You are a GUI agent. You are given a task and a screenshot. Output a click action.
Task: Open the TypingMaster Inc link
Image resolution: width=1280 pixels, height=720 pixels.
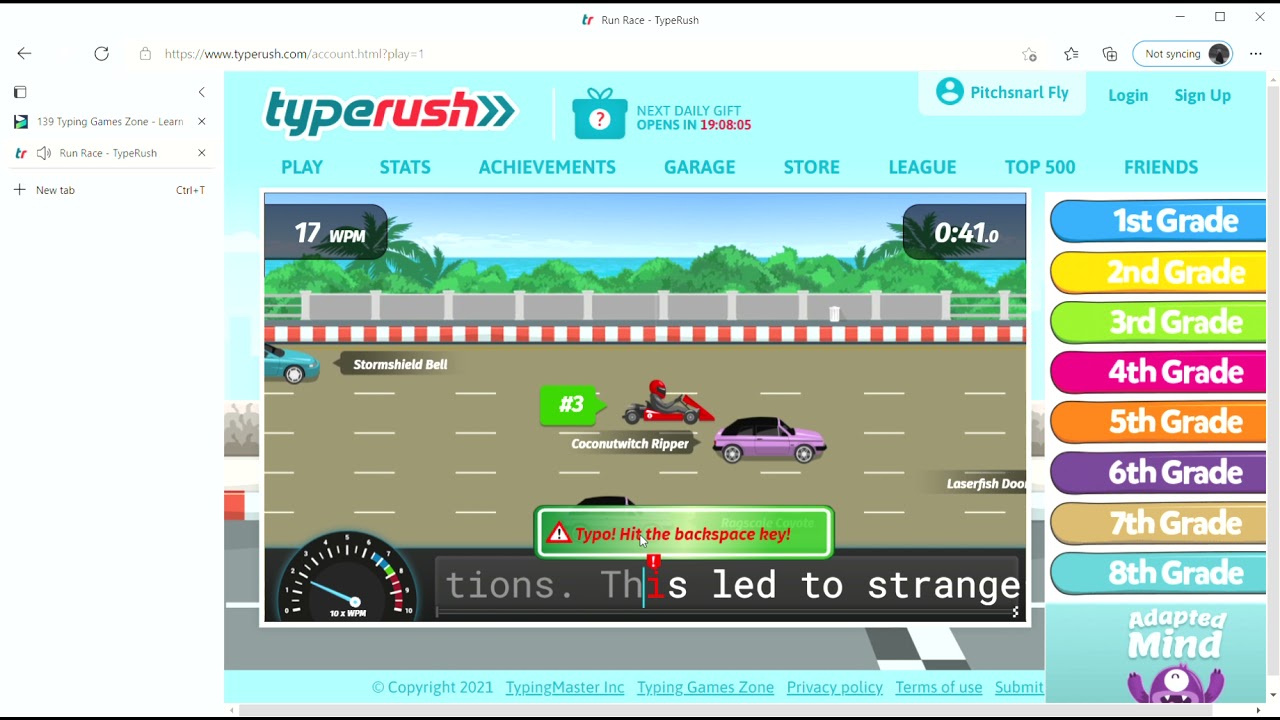[565, 687]
